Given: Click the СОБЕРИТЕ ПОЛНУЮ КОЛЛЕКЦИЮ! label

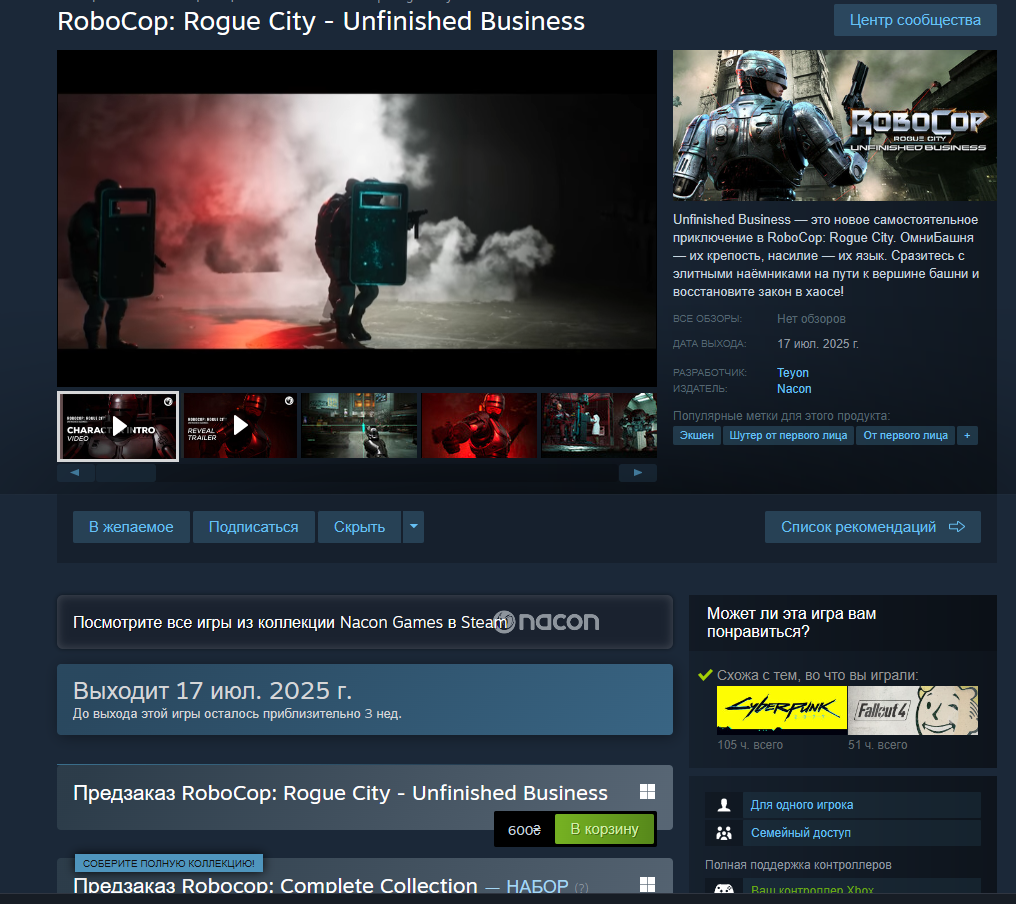Looking at the screenshot, I should (169, 863).
